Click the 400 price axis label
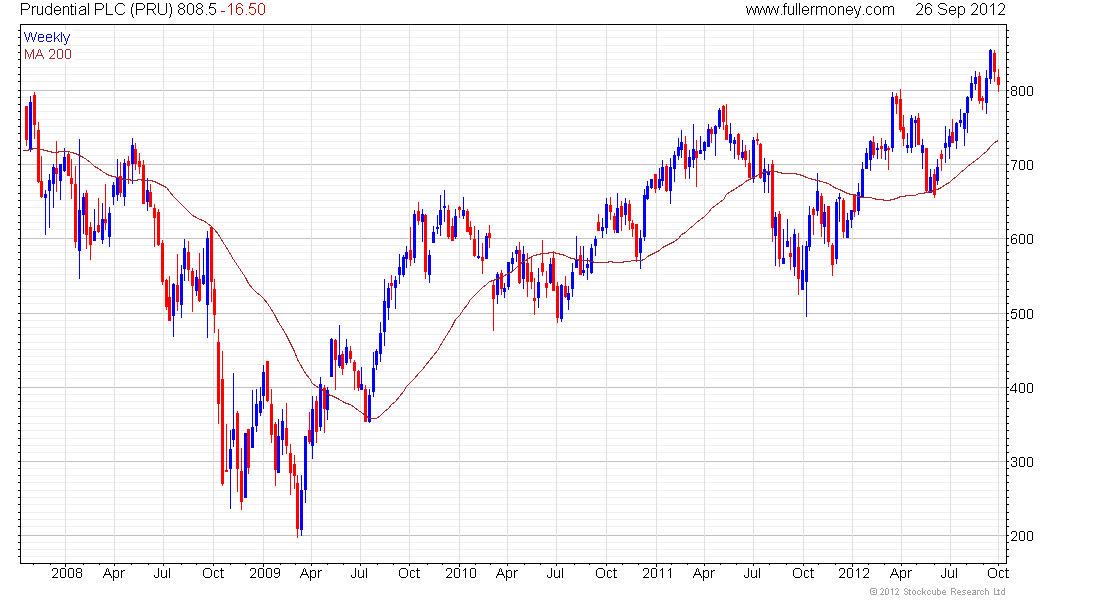Viewport: 1100px width, 600px height. click(x=1021, y=388)
